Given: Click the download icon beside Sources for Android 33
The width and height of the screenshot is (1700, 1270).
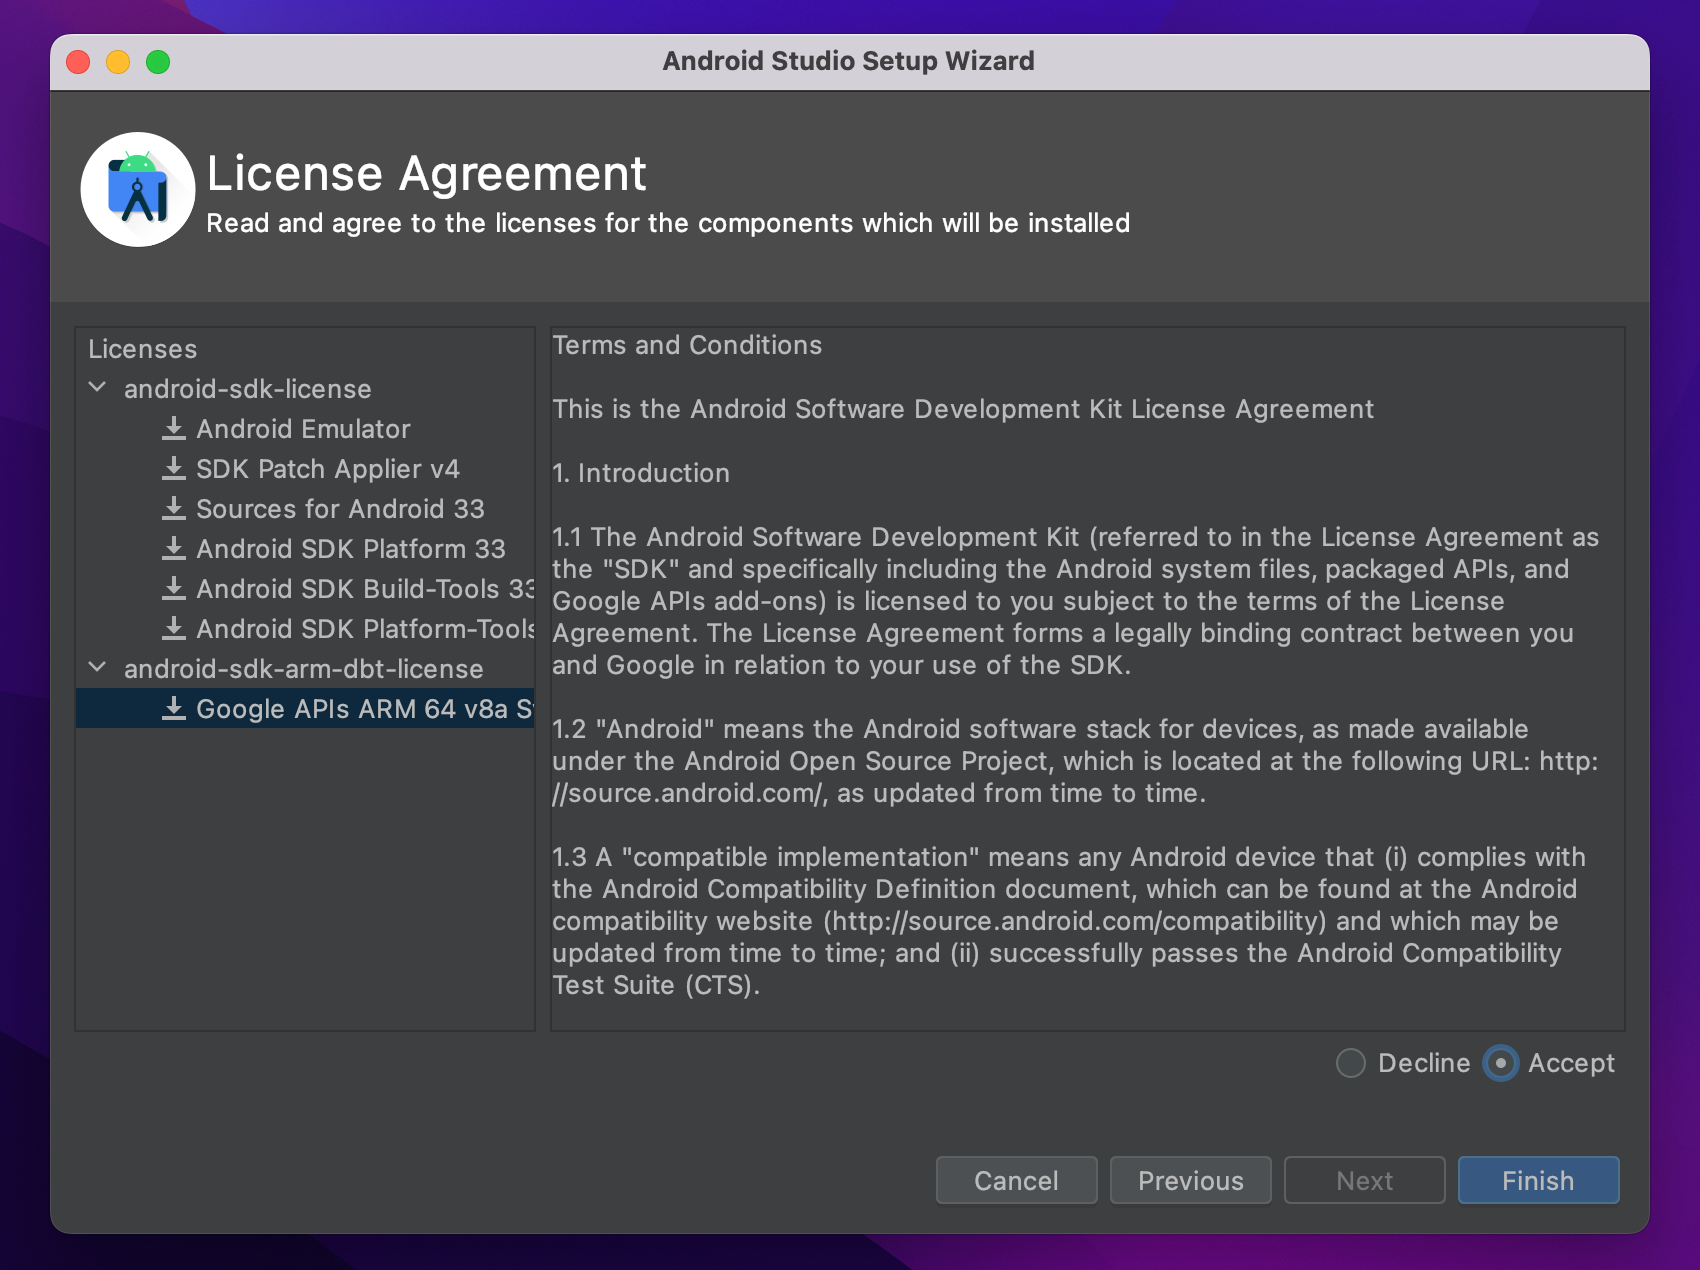Looking at the screenshot, I should click(174, 508).
